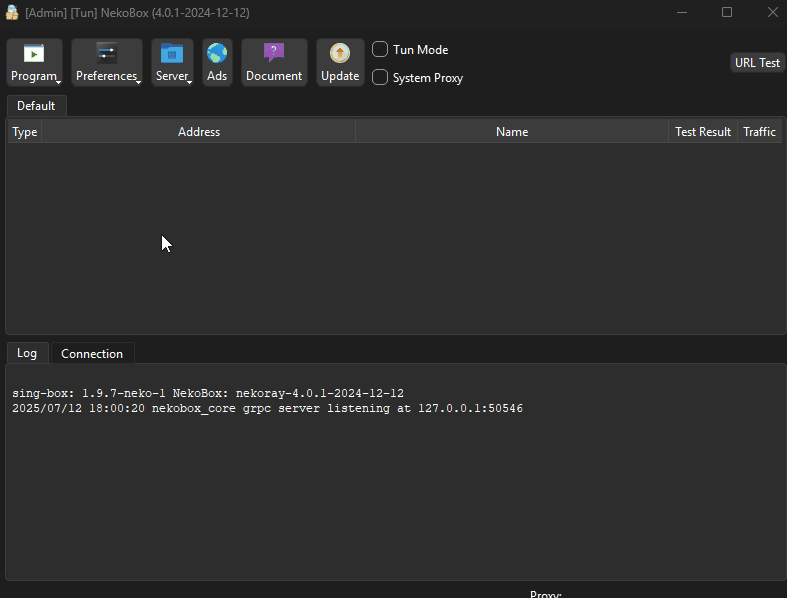Screen dimensions: 787x598
Task: Click the NekoBox app icon in title bar
Action: click(12, 12)
